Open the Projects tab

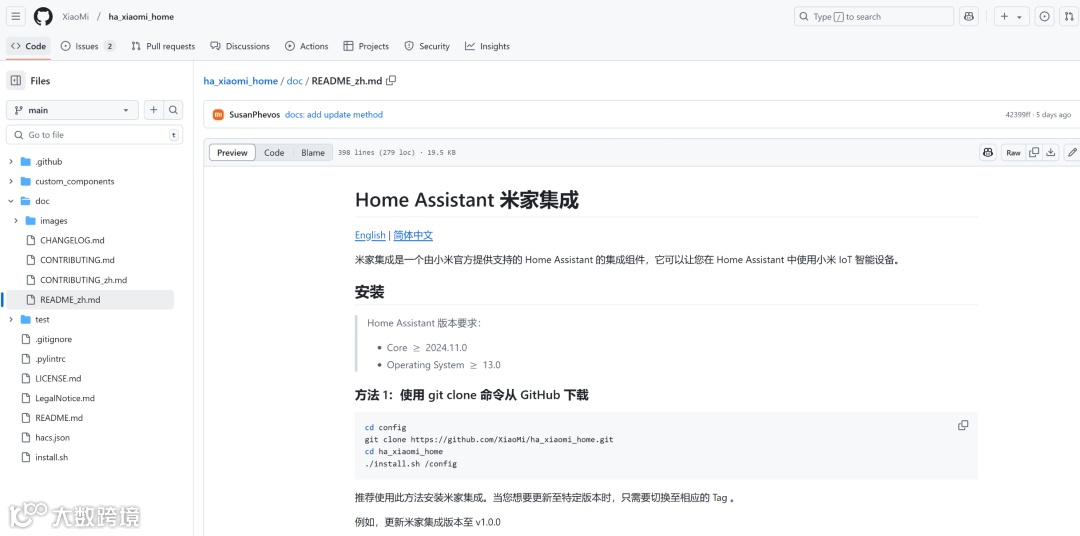(x=366, y=46)
